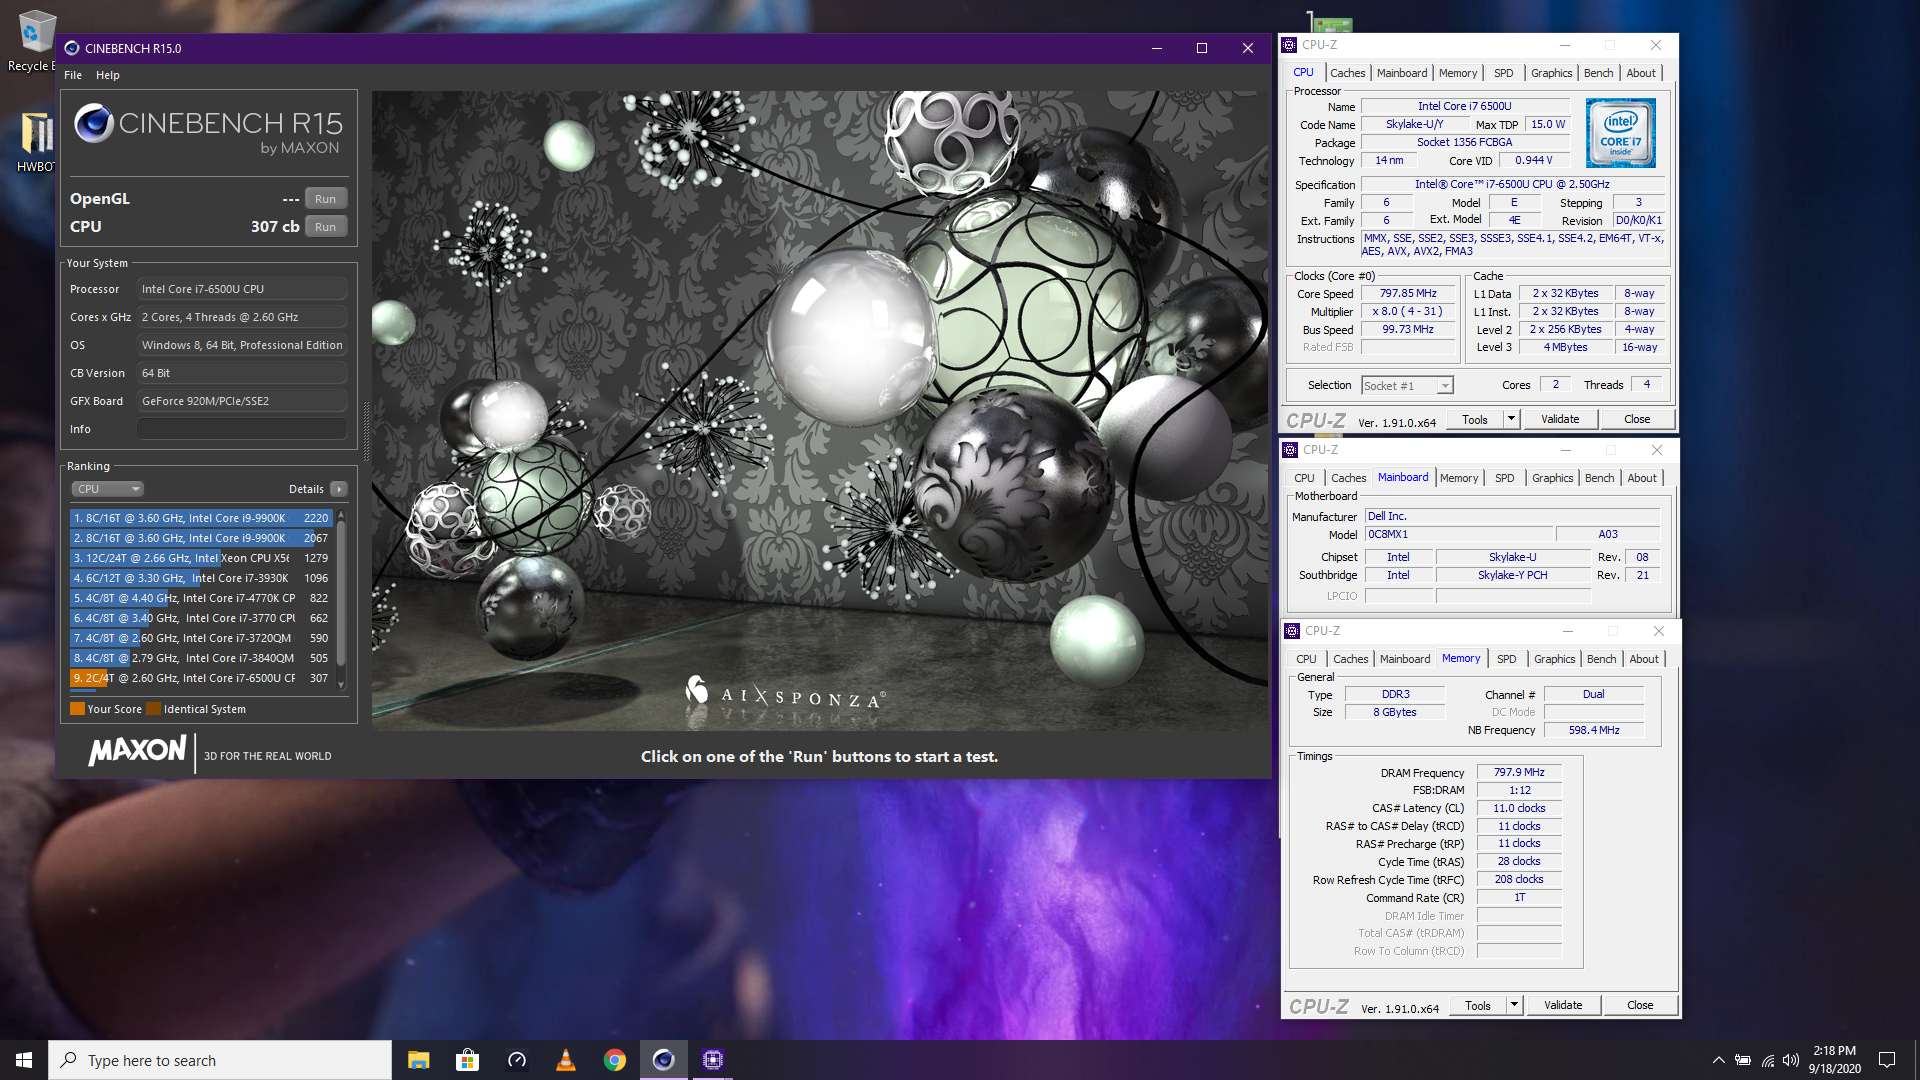Type in Windows taskbar search box
The width and height of the screenshot is (1920, 1080).
(220, 1060)
